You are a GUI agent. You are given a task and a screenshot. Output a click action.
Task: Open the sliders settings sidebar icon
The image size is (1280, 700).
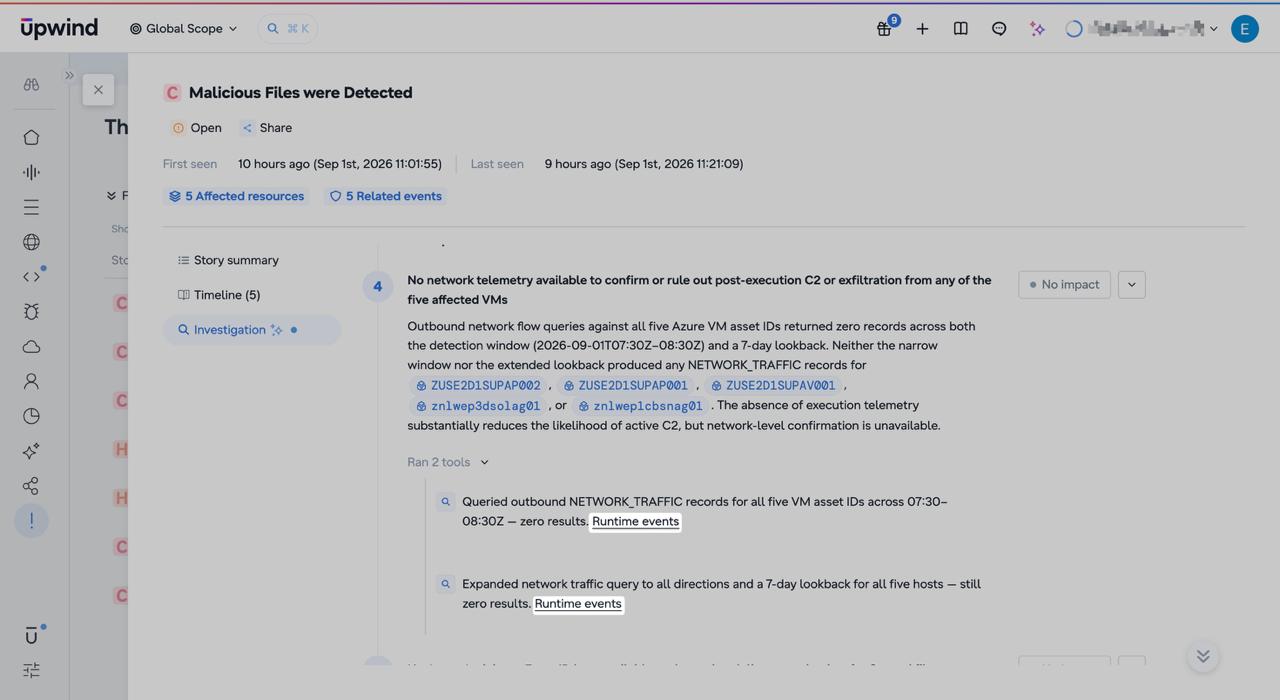[x=31, y=670]
